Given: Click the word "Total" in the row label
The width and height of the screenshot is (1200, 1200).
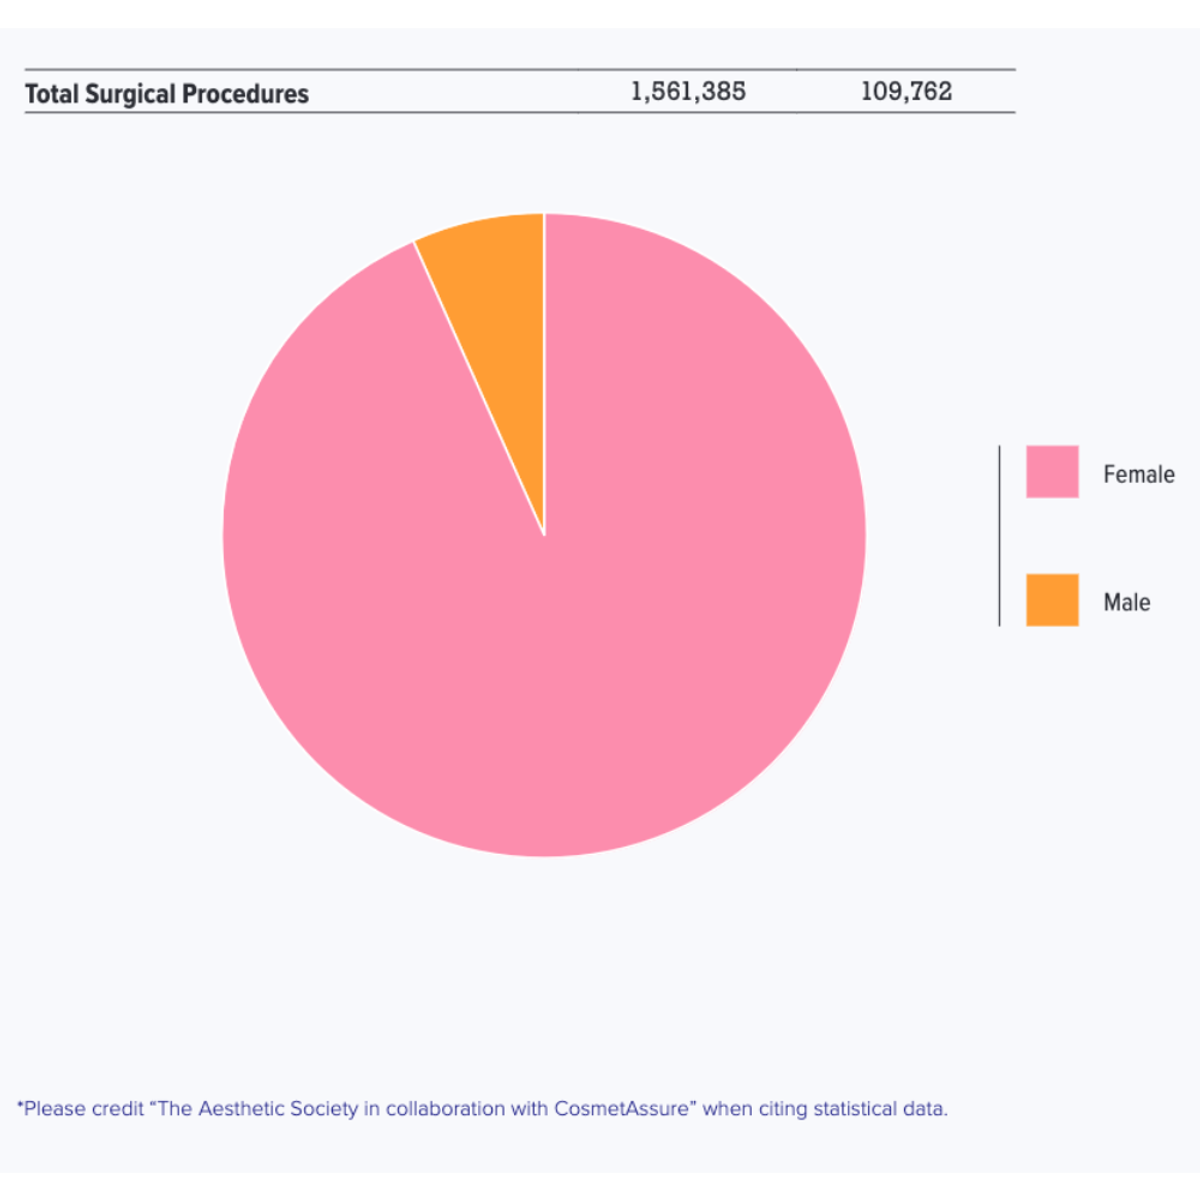Looking at the screenshot, I should point(52,94).
